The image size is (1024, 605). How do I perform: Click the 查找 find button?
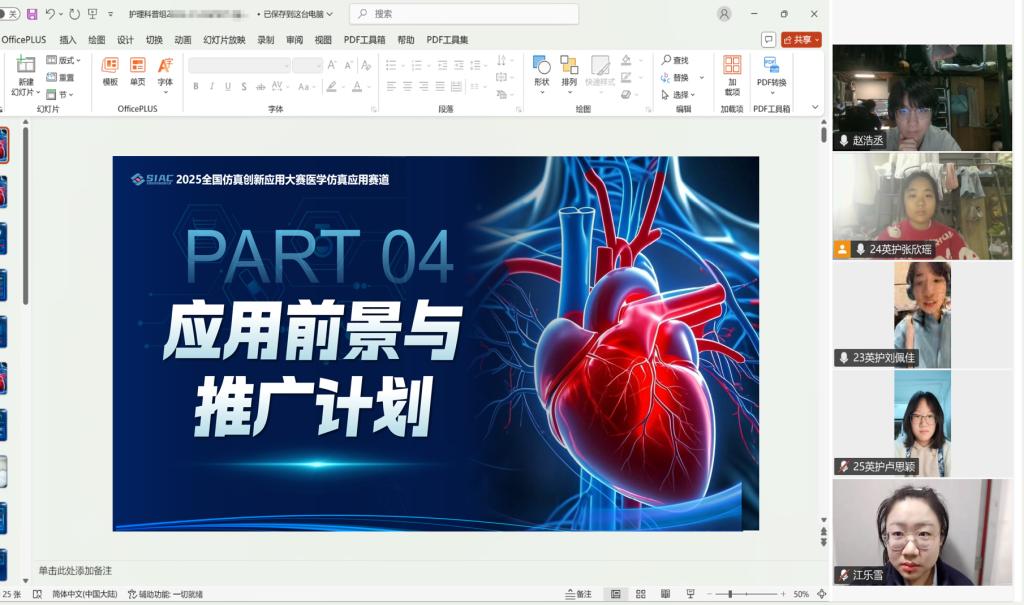pyautogui.click(x=675, y=60)
